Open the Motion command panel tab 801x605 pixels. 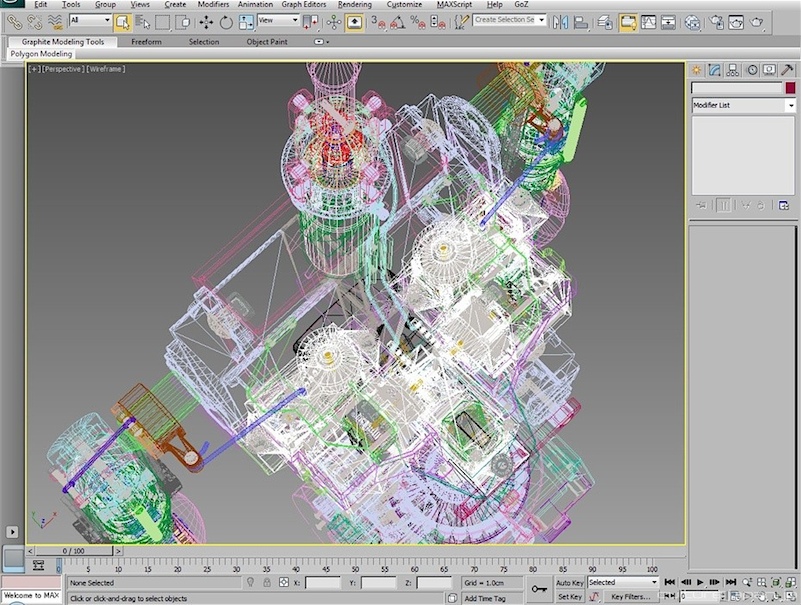pos(751,70)
